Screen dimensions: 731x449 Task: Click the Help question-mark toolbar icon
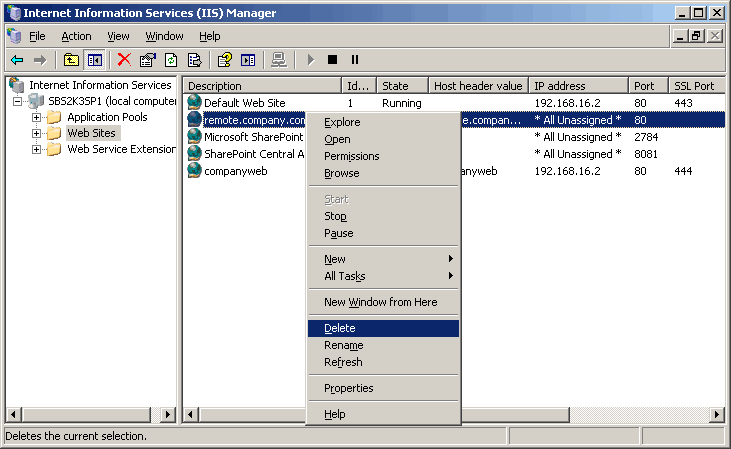point(225,60)
